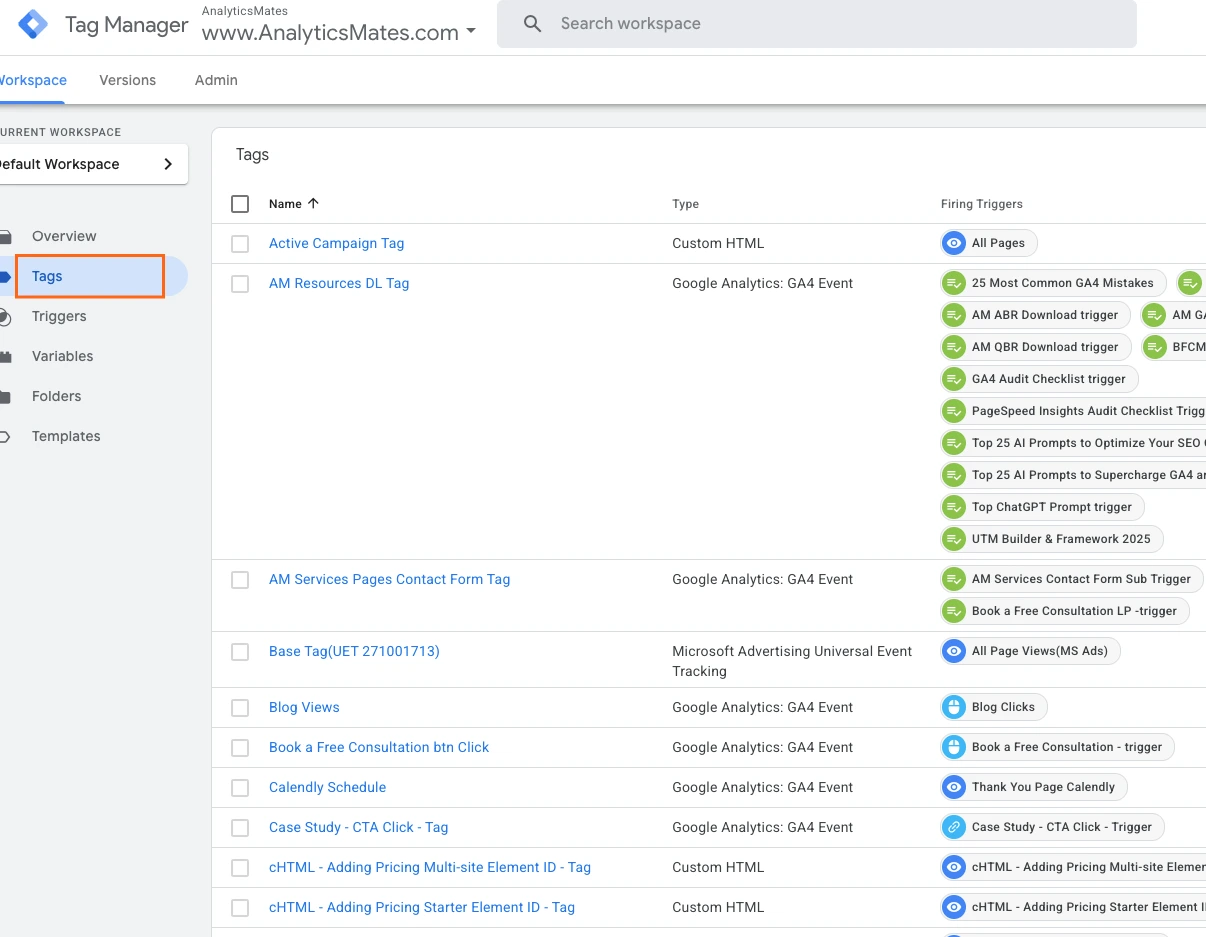Check the Calendly Schedule checkbox
Viewport: 1206px width, 937px height.
[240, 788]
